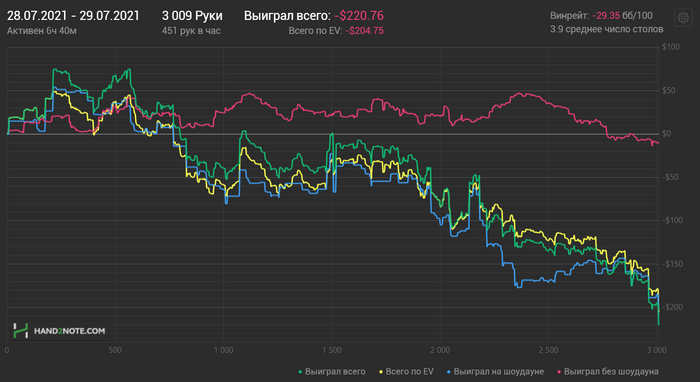Click the 1 500 hands x-axis marker
Screen dimensions: 700x382
click(x=332, y=350)
